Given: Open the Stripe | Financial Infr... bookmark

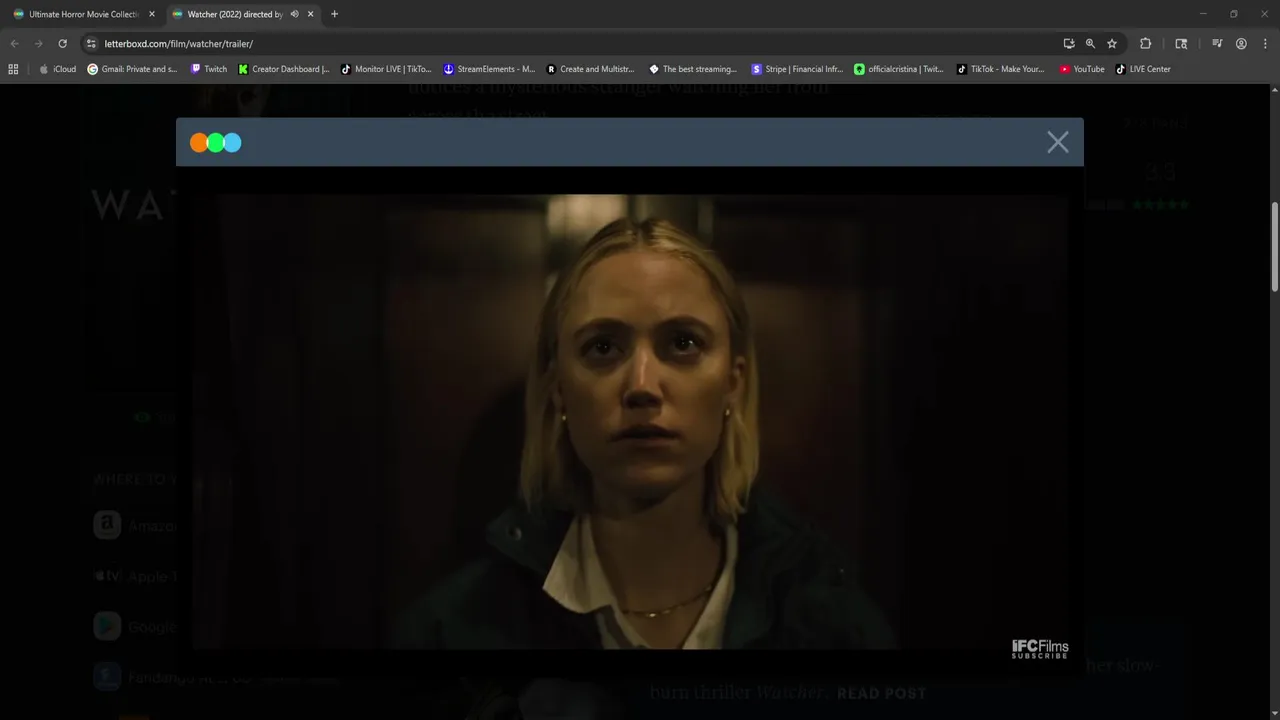Looking at the screenshot, I should coord(797,69).
